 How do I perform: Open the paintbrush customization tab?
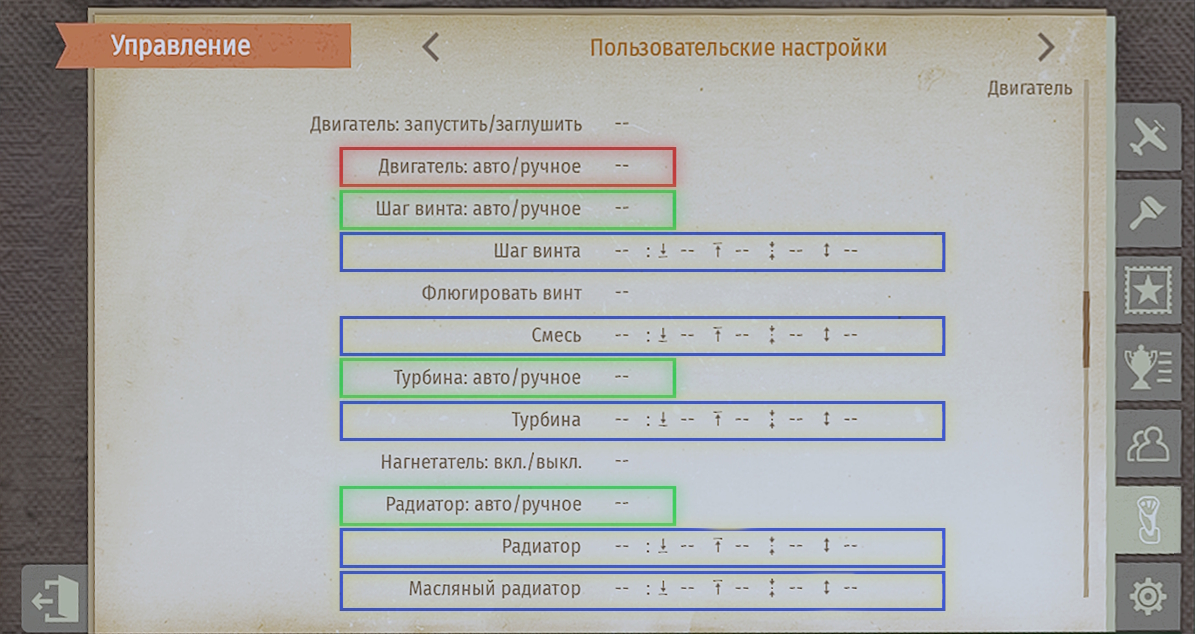coord(1148,215)
